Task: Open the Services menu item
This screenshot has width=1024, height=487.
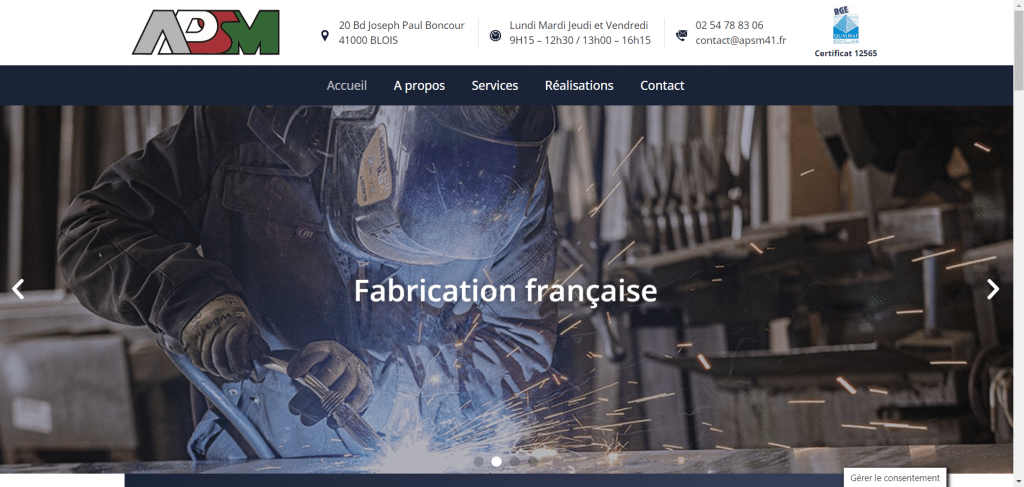Action: (x=495, y=86)
